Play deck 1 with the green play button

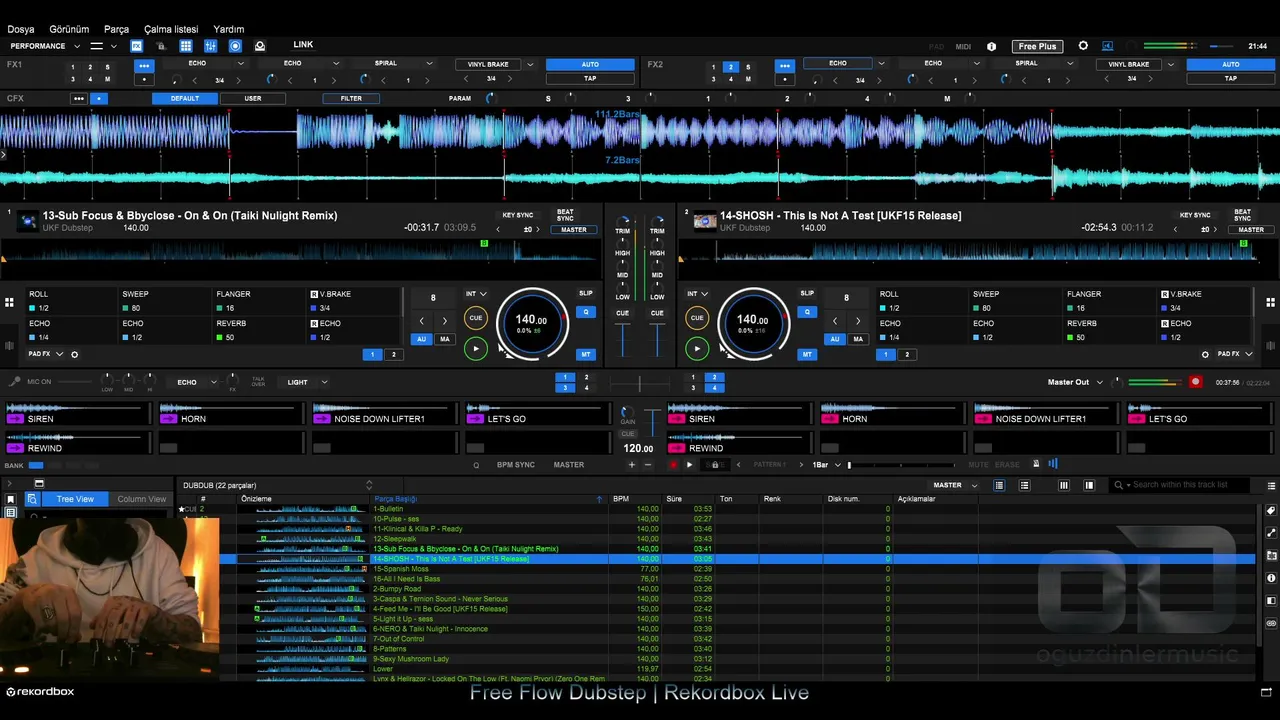(x=476, y=348)
